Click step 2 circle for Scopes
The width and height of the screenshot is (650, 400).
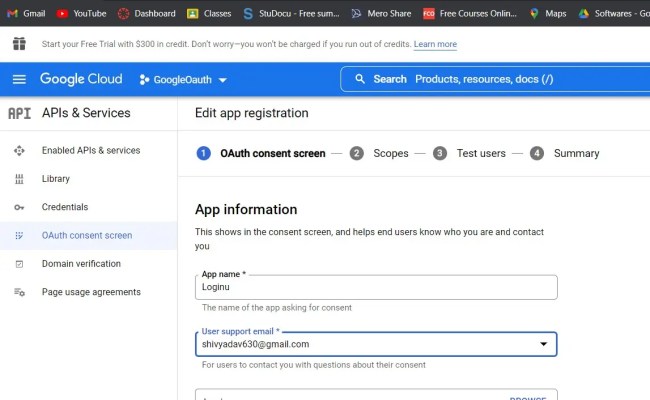357,153
